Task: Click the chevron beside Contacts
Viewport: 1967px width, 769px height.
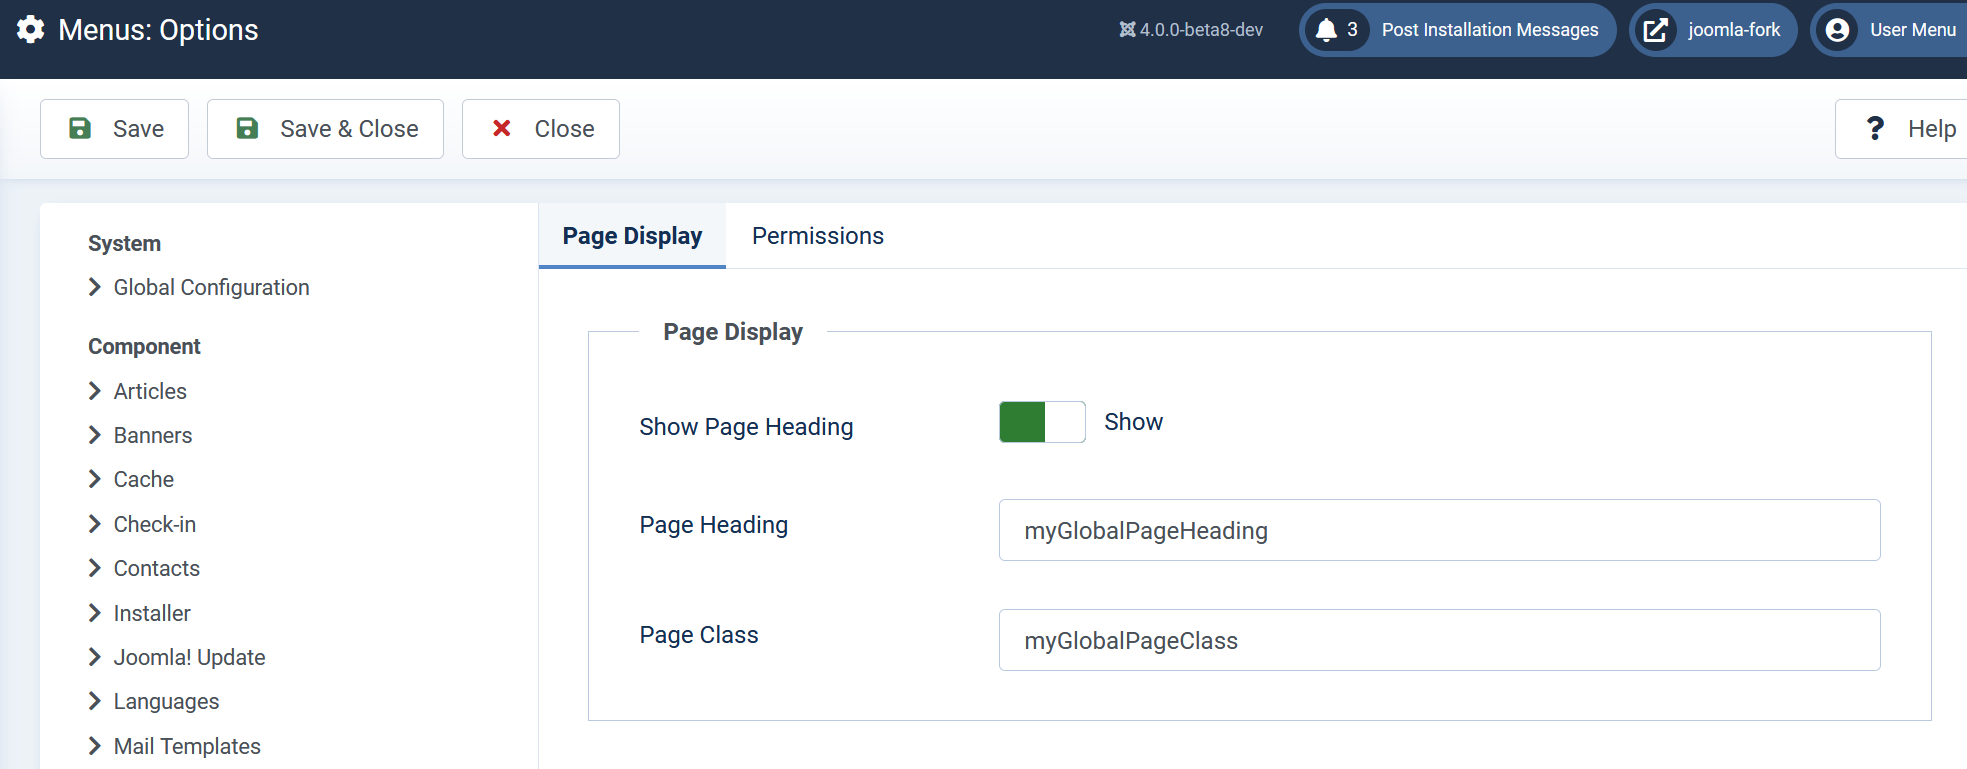Action: pyautogui.click(x=95, y=568)
